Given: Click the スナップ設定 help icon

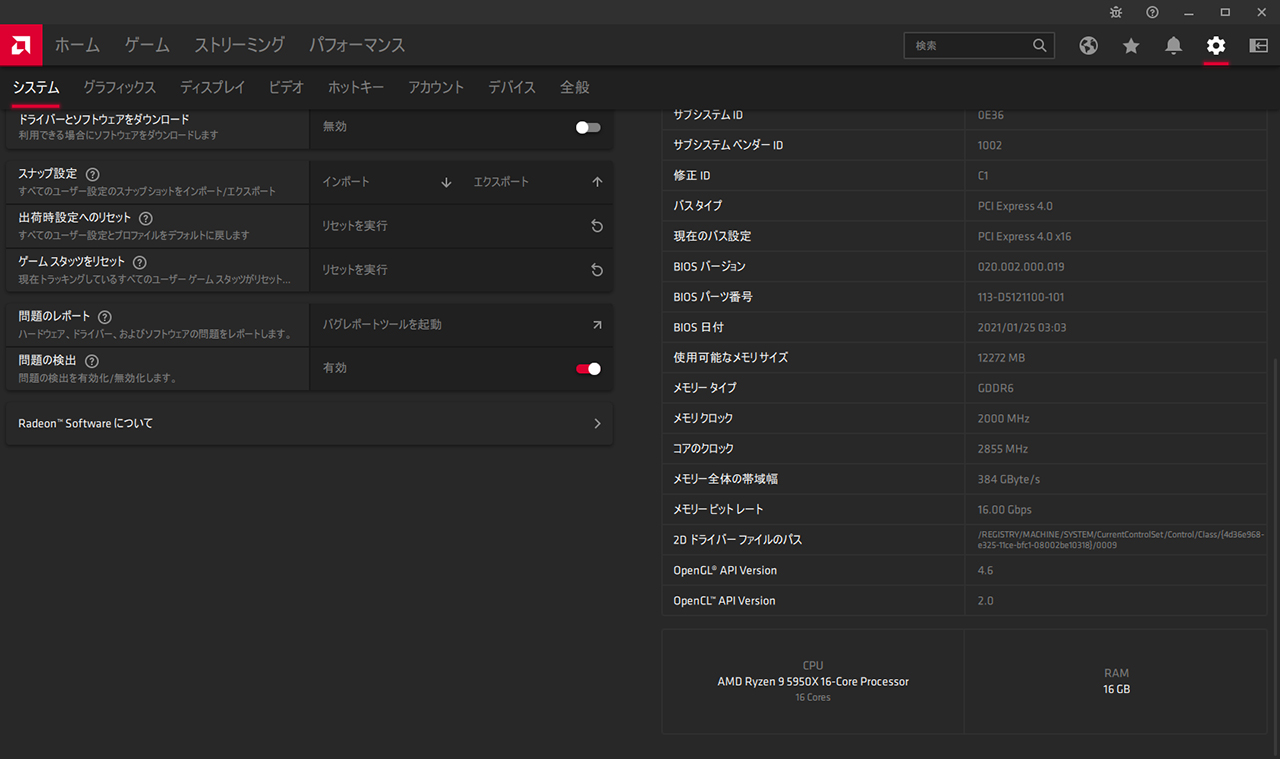Looking at the screenshot, I should coord(93,174).
